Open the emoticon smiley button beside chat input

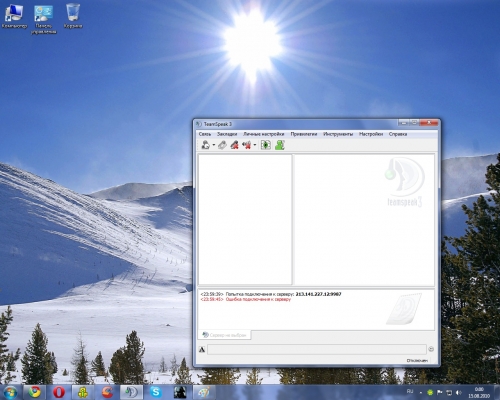click(x=431, y=349)
